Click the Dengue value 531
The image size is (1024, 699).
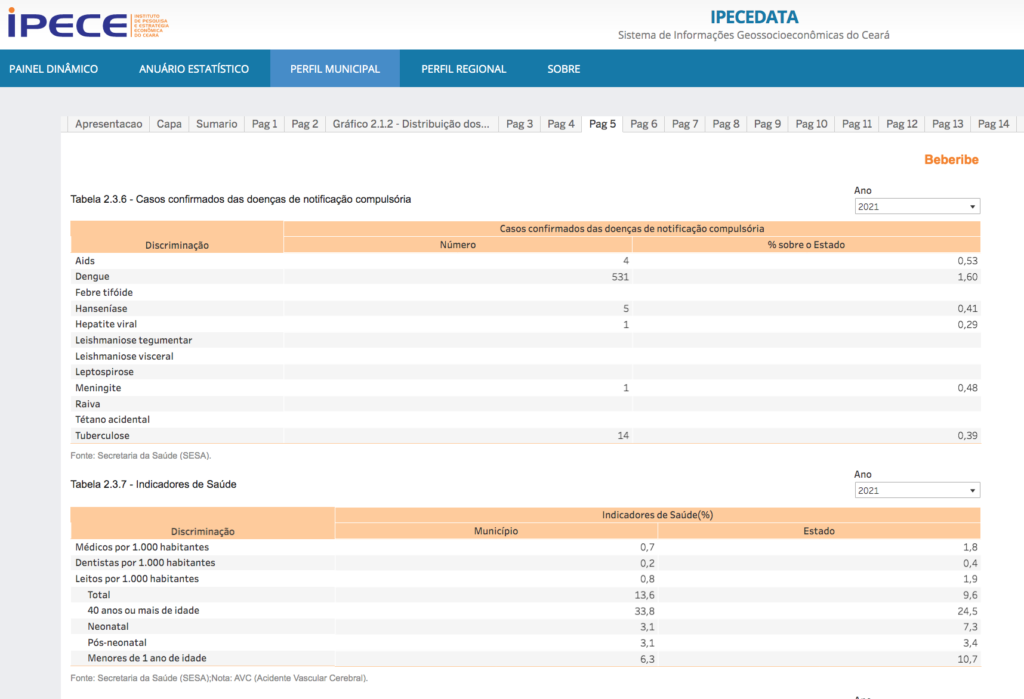[x=620, y=277]
